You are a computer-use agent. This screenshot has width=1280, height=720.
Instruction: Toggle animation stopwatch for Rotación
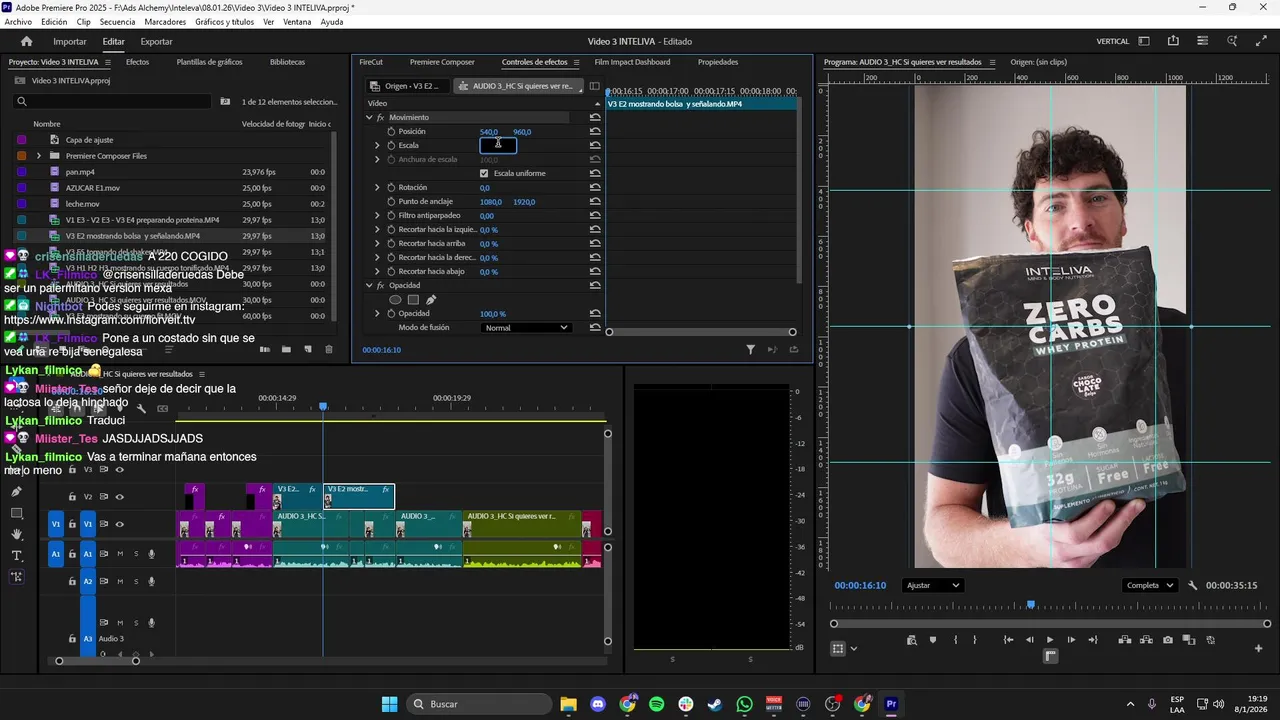[391, 187]
